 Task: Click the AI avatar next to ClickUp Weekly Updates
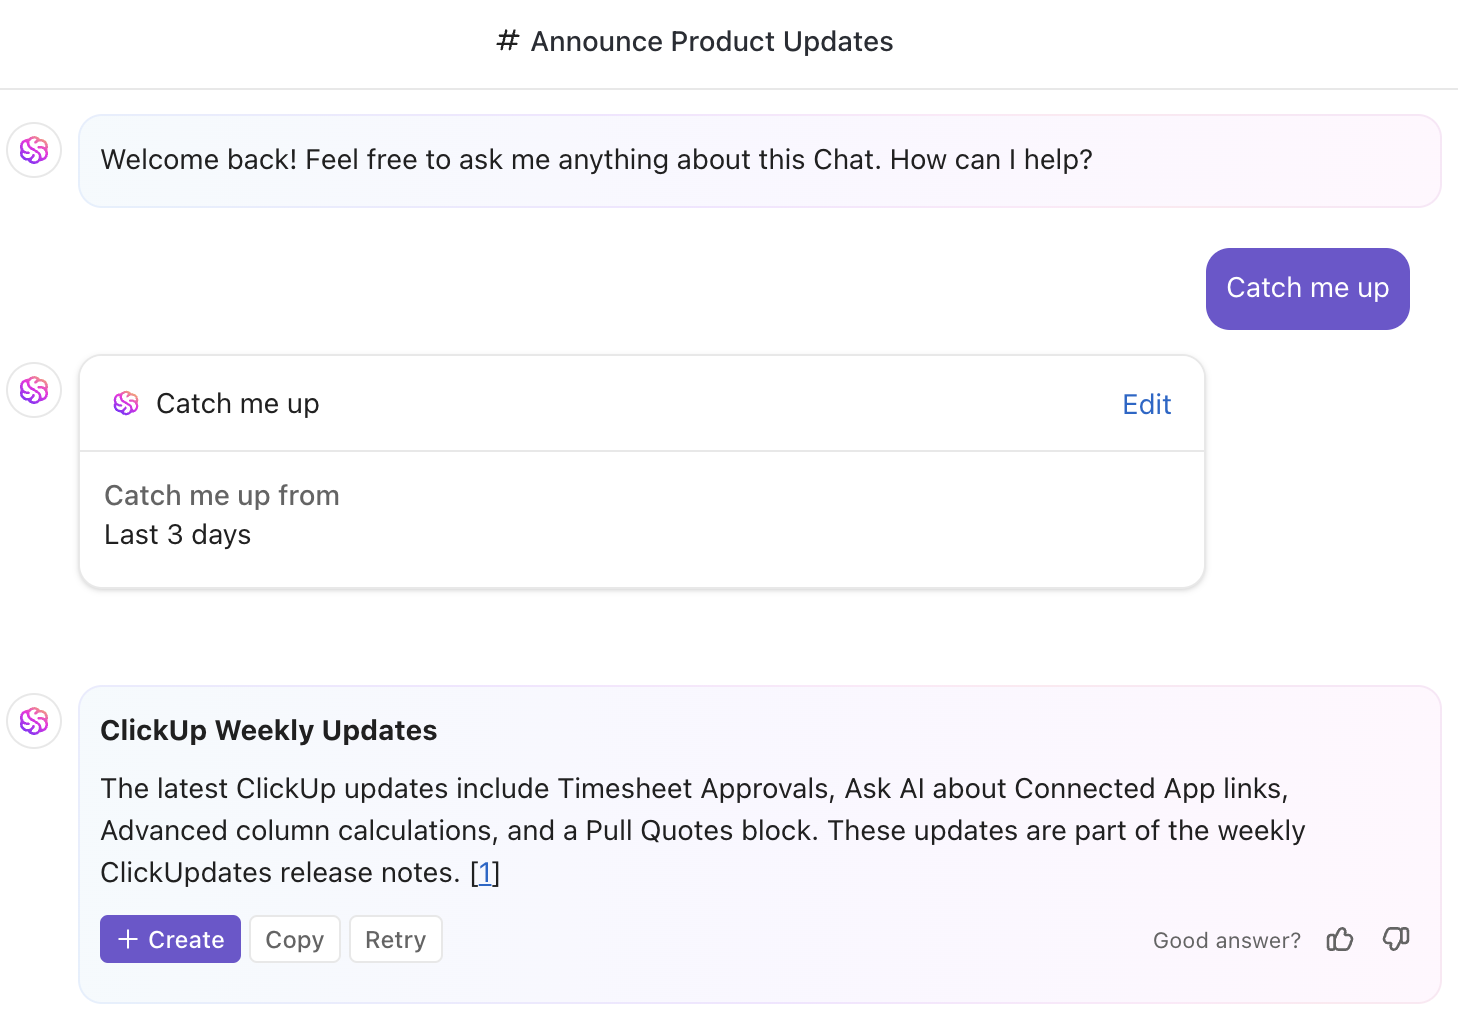pos(33,721)
